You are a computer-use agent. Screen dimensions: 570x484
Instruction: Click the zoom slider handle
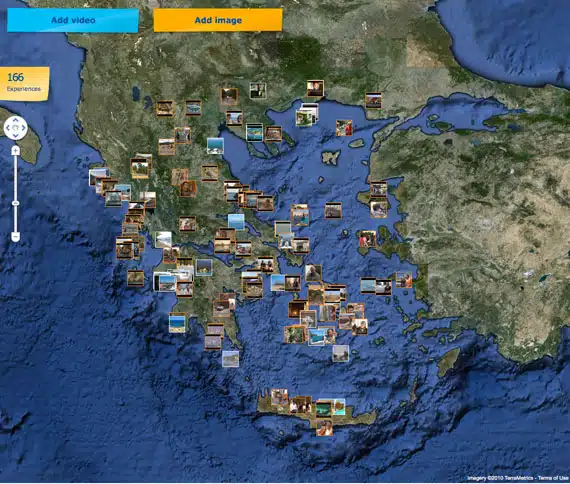click(x=15, y=203)
